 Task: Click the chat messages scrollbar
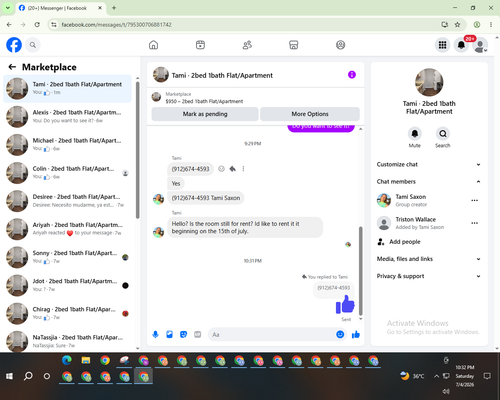tap(360, 271)
